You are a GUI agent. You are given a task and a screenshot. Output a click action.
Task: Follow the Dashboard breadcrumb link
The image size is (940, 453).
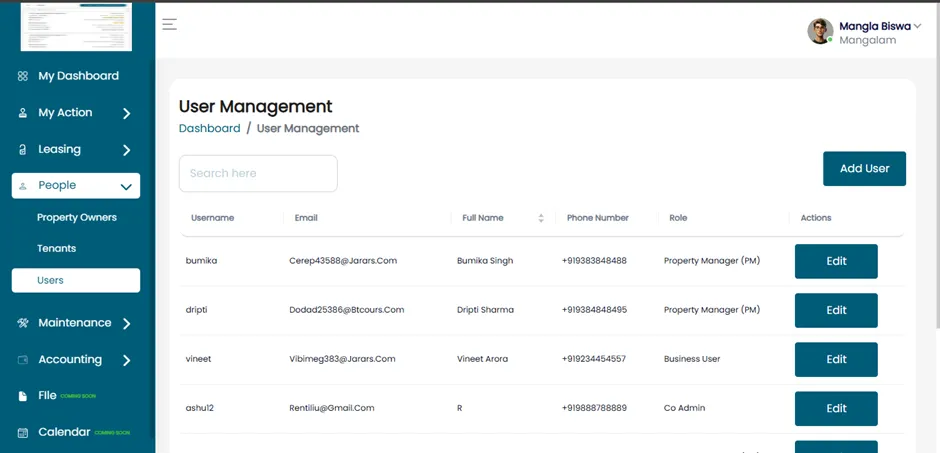coord(209,128)
